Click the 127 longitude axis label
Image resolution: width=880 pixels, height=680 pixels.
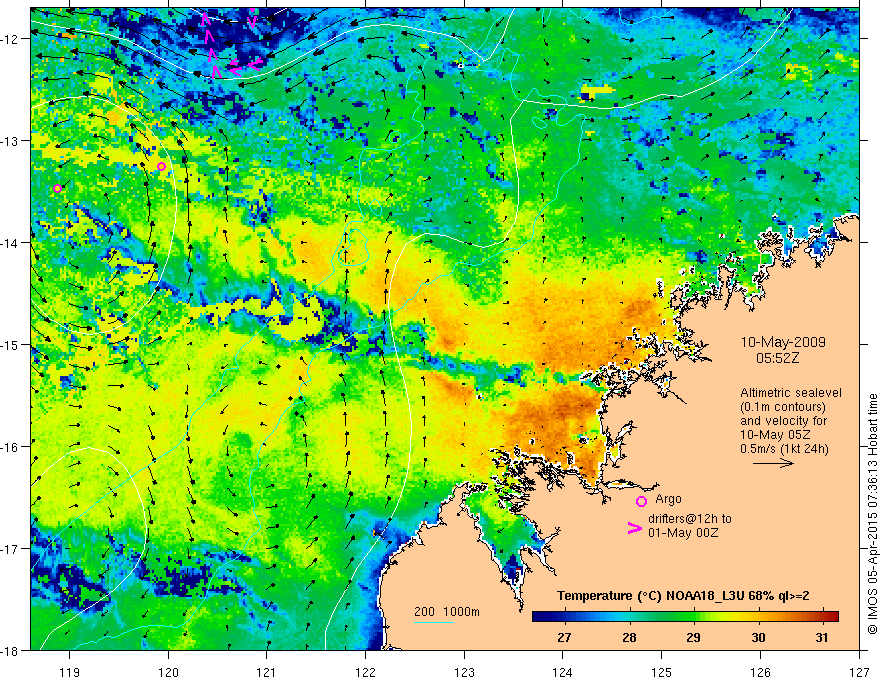(x=859, y=672)
